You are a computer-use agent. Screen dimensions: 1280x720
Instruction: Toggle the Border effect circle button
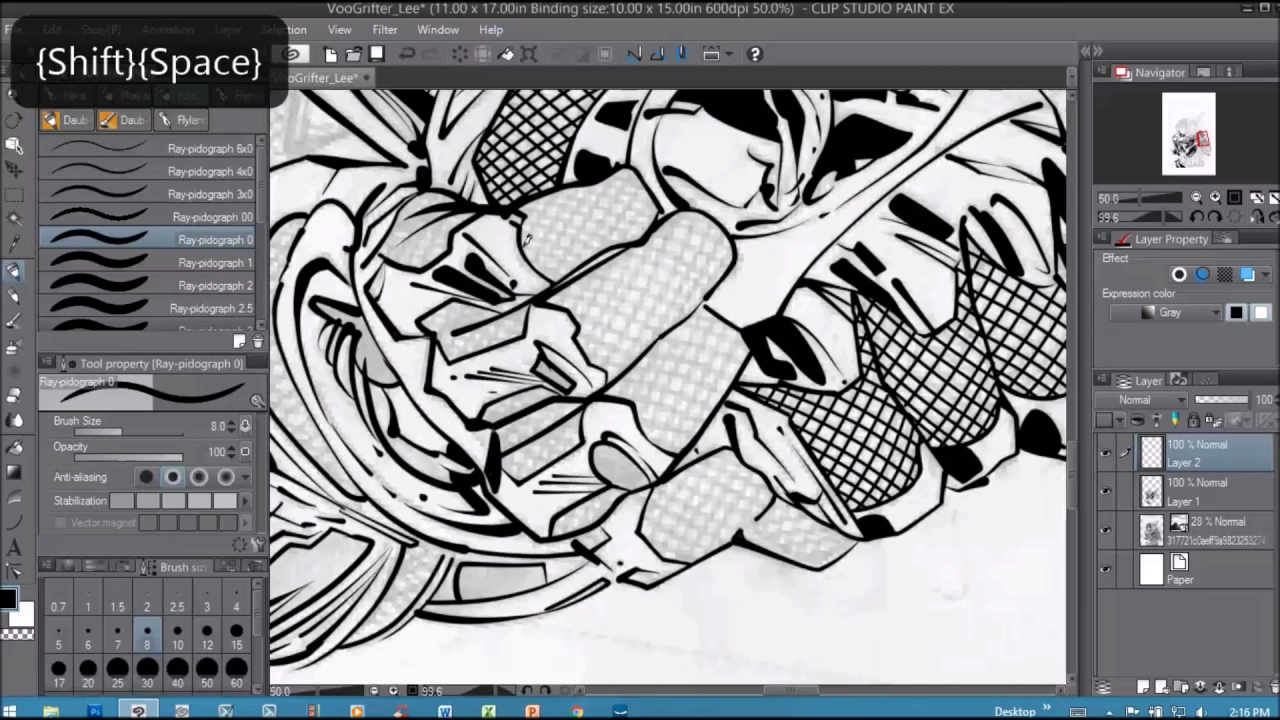click(x=1179, y=274)
